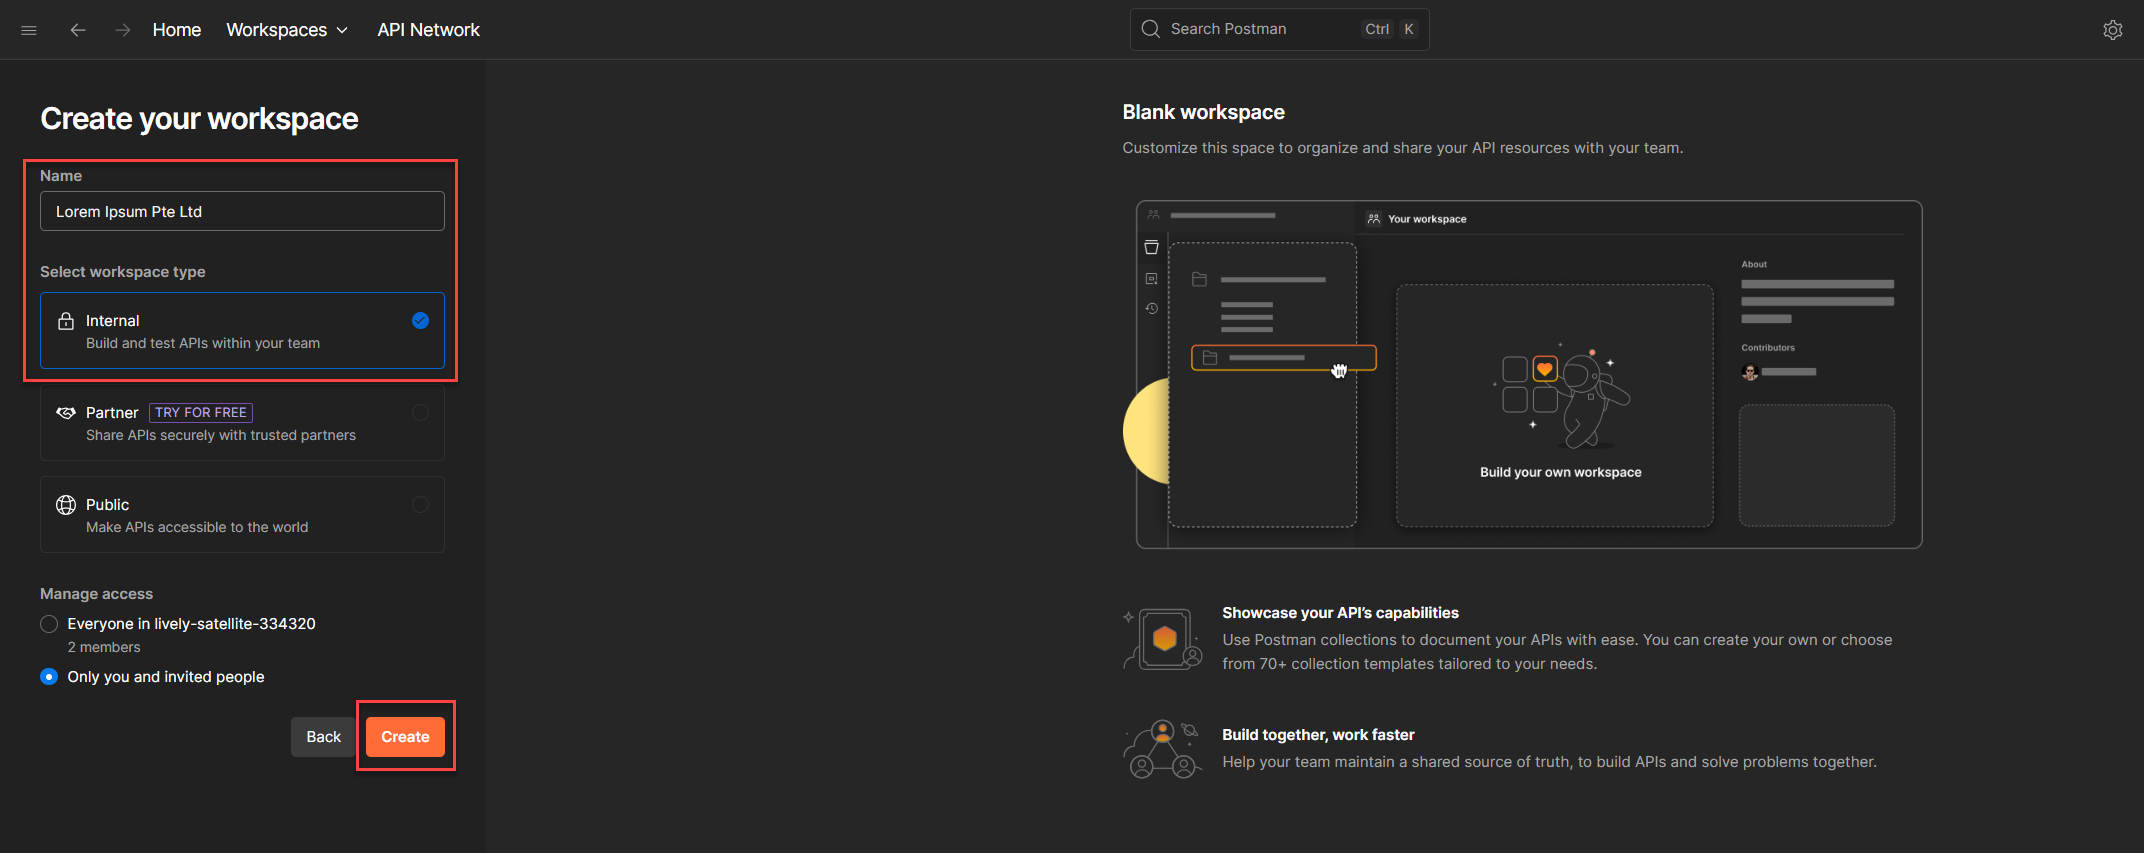Image resolution: width=2144 pixels, height=853 pixels.
Task: Click the globe icon beside Public
Action: coord(66,505)
